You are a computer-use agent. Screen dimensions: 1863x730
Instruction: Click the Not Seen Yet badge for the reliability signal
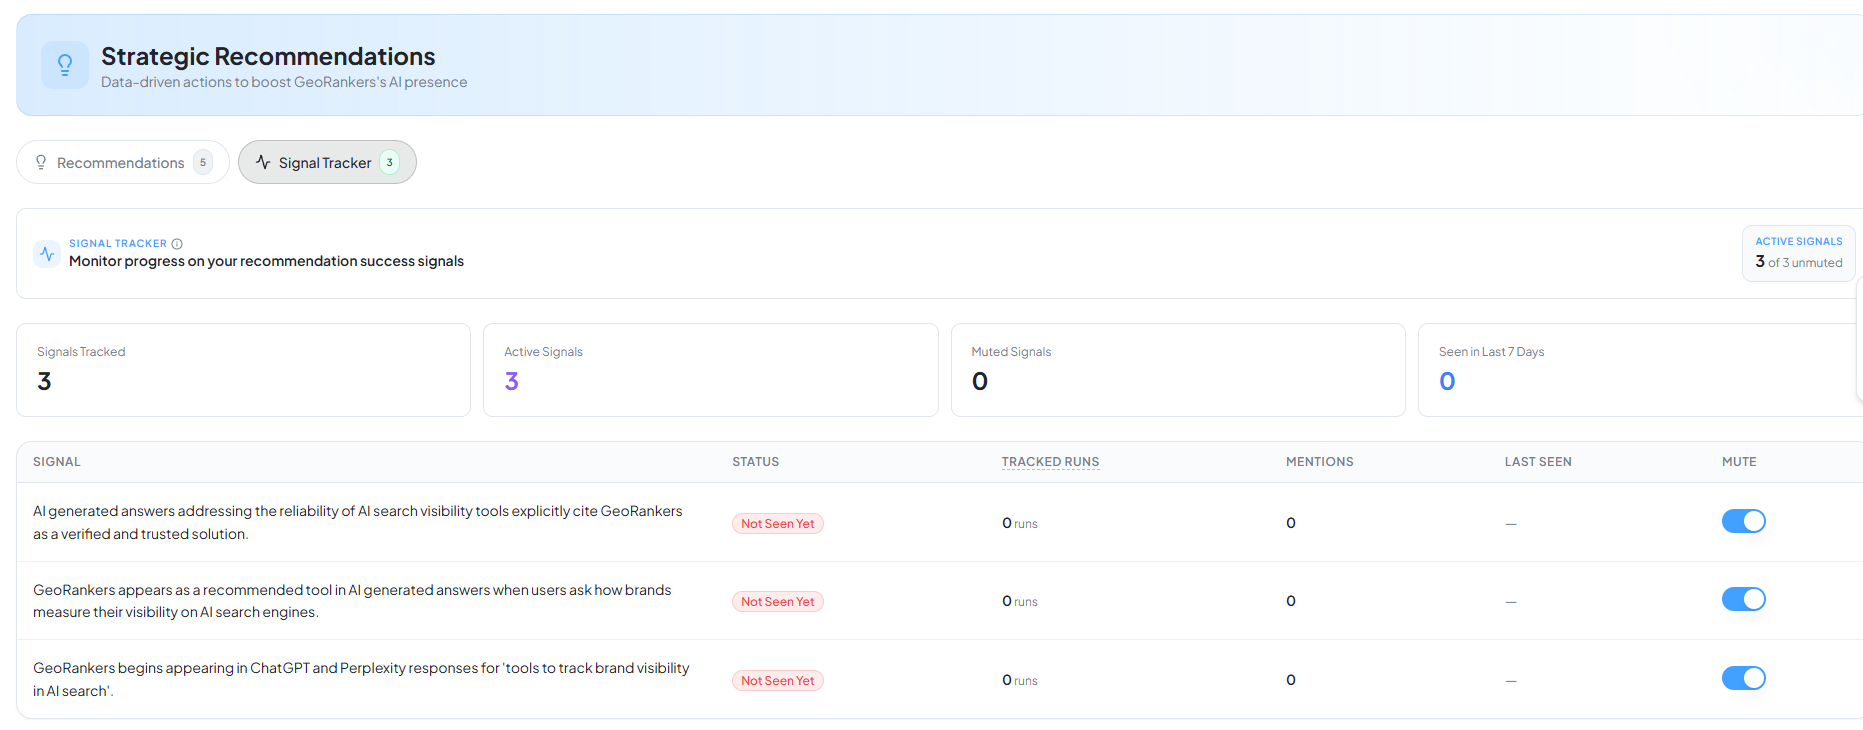(x=778, y=524)
